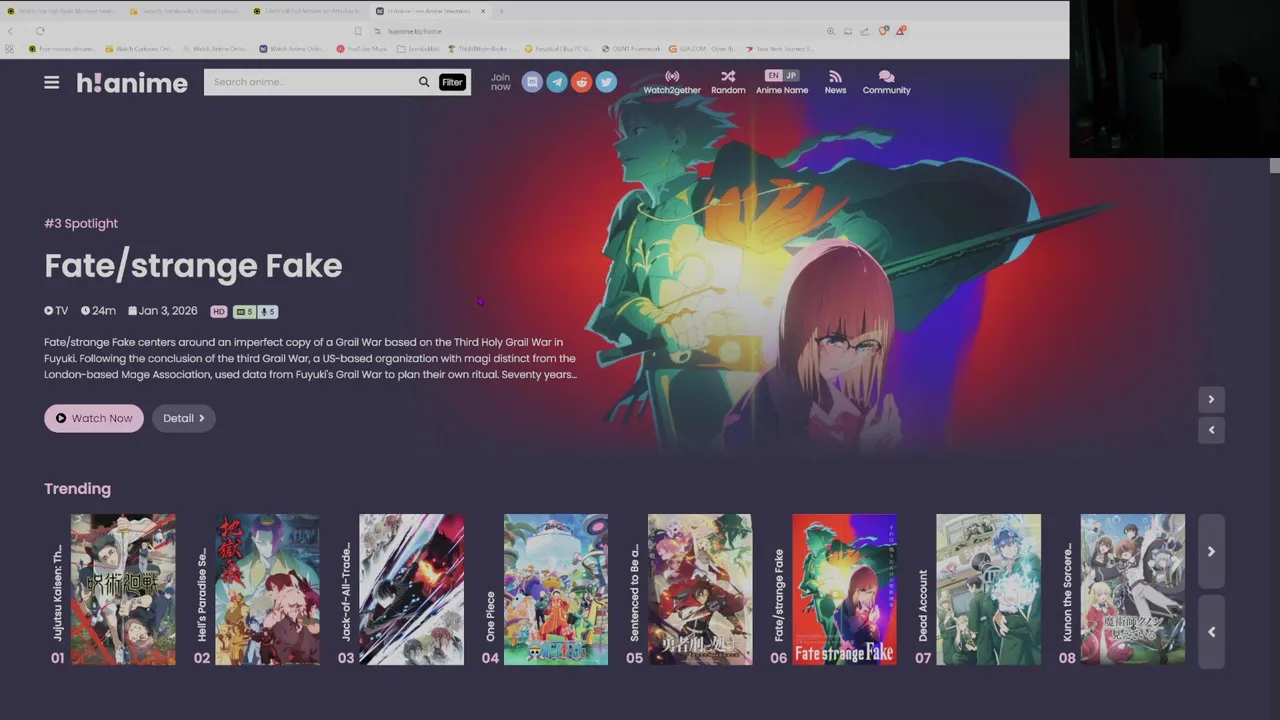Image resolution: width=1280 pixels, height=720 pixels.
Task: Reload the page with refresh icon
Action: click(x=40, y=31)
